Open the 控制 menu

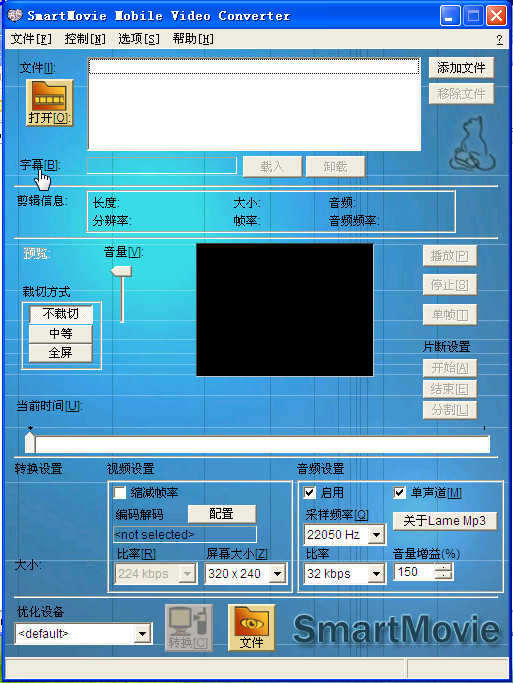[85, 39]
